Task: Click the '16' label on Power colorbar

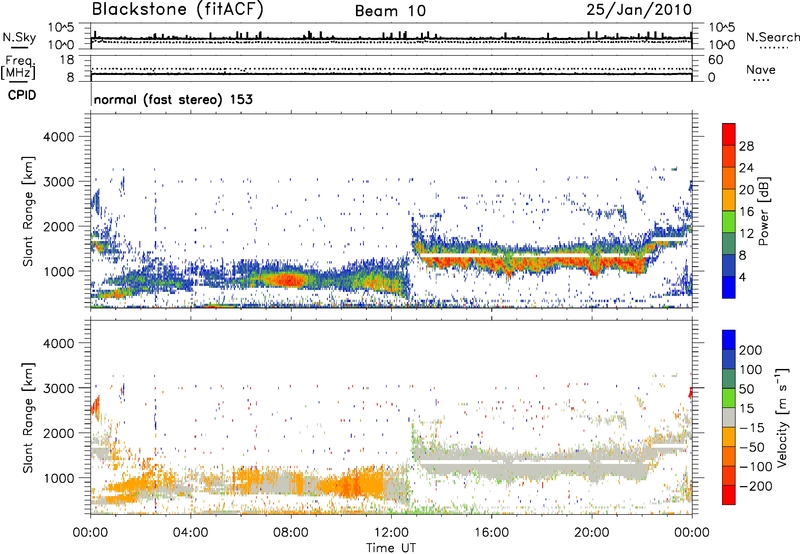Action: (x=746, y=212)
